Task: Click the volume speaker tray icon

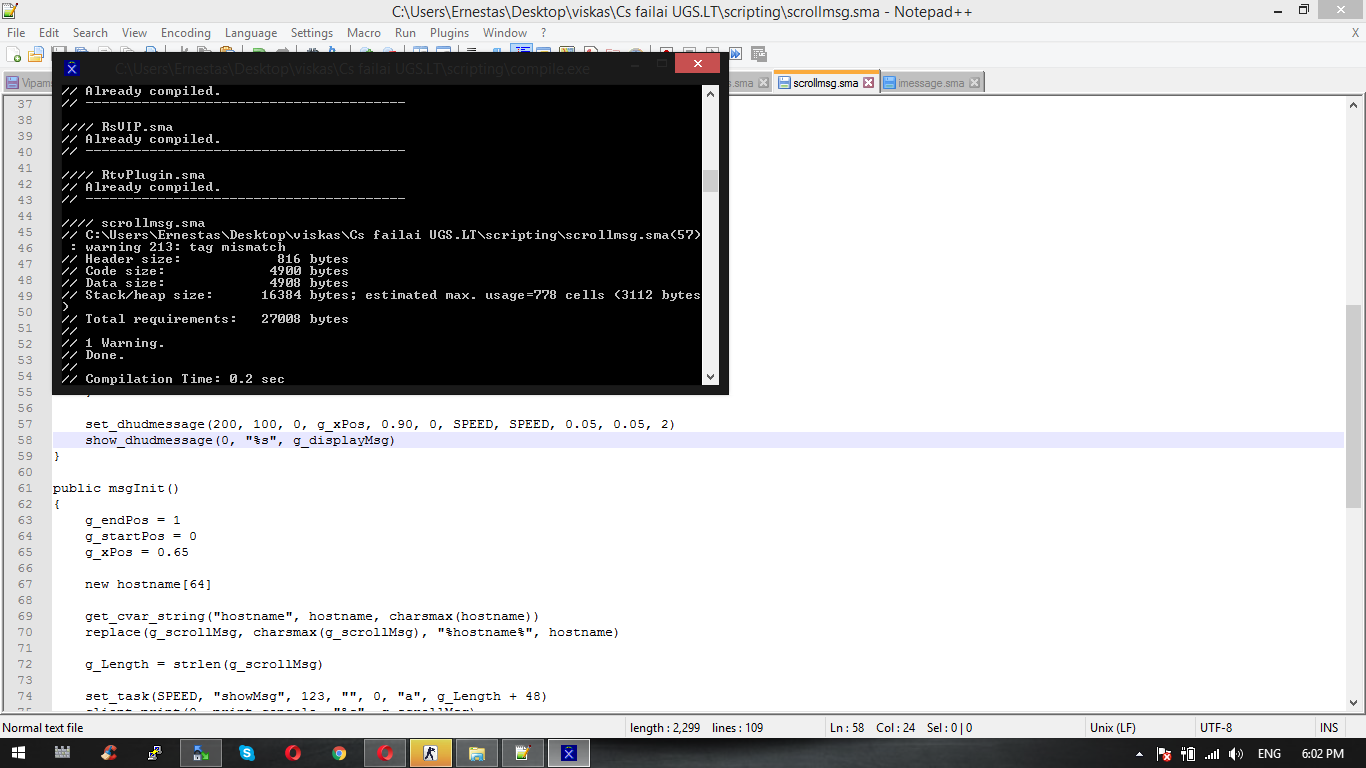Action: [1236, 754]
